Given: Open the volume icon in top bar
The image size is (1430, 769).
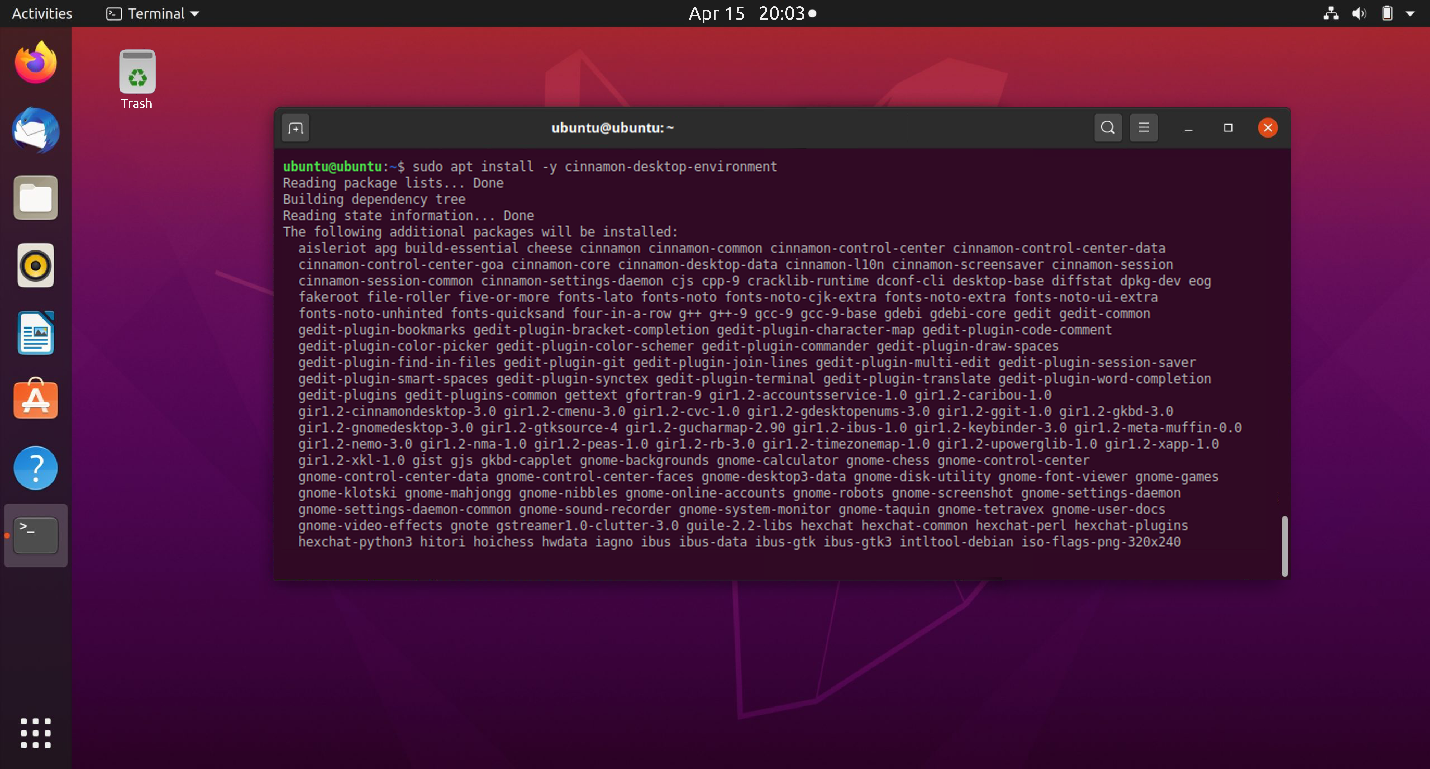Looking at the screenshot, I should pyautogui.click(x=1359, y=13).
